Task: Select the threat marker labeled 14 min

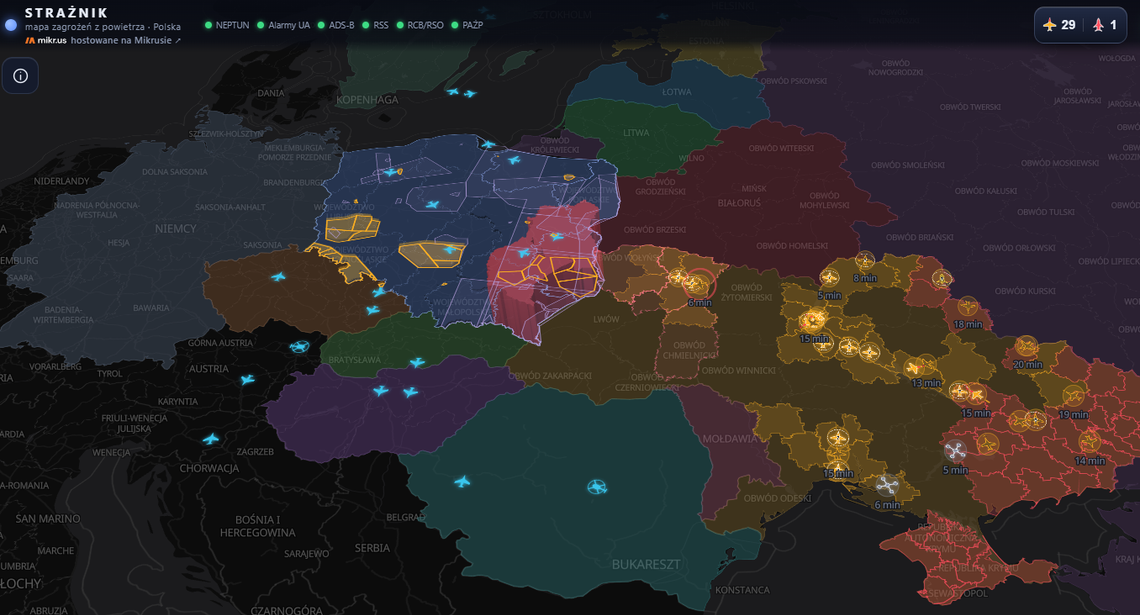Action: [1089, 441]
